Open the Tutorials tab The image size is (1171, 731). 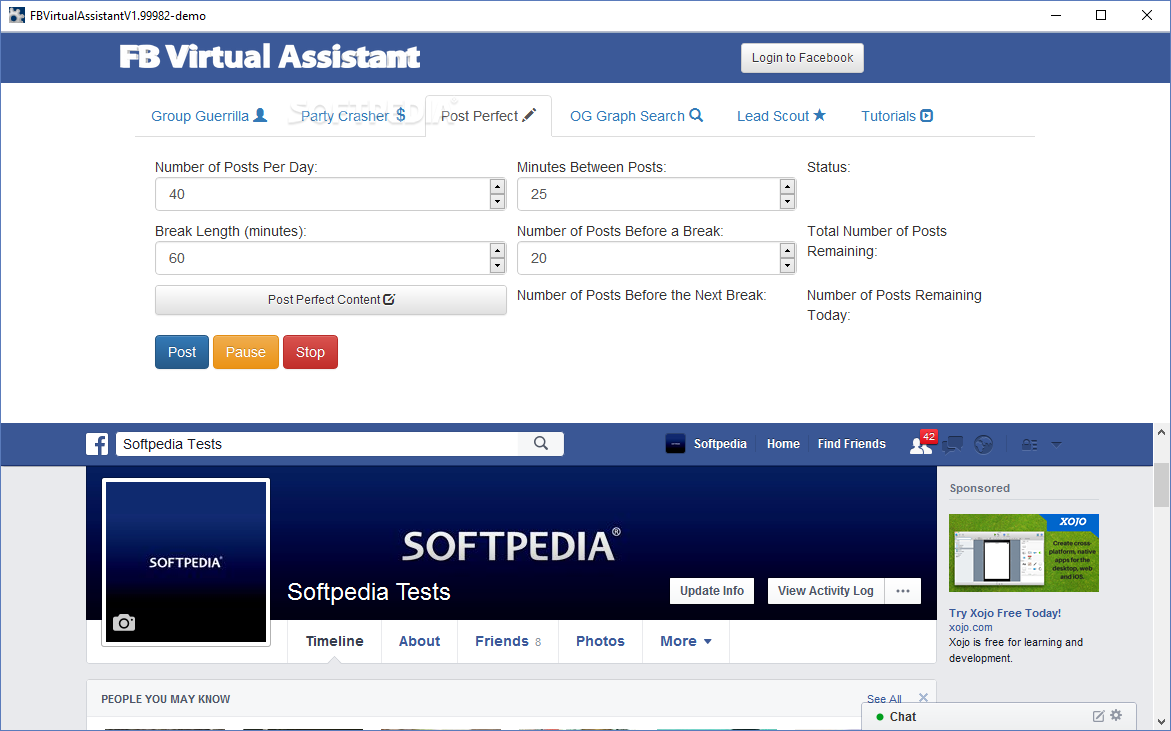(x=897, y=116)
